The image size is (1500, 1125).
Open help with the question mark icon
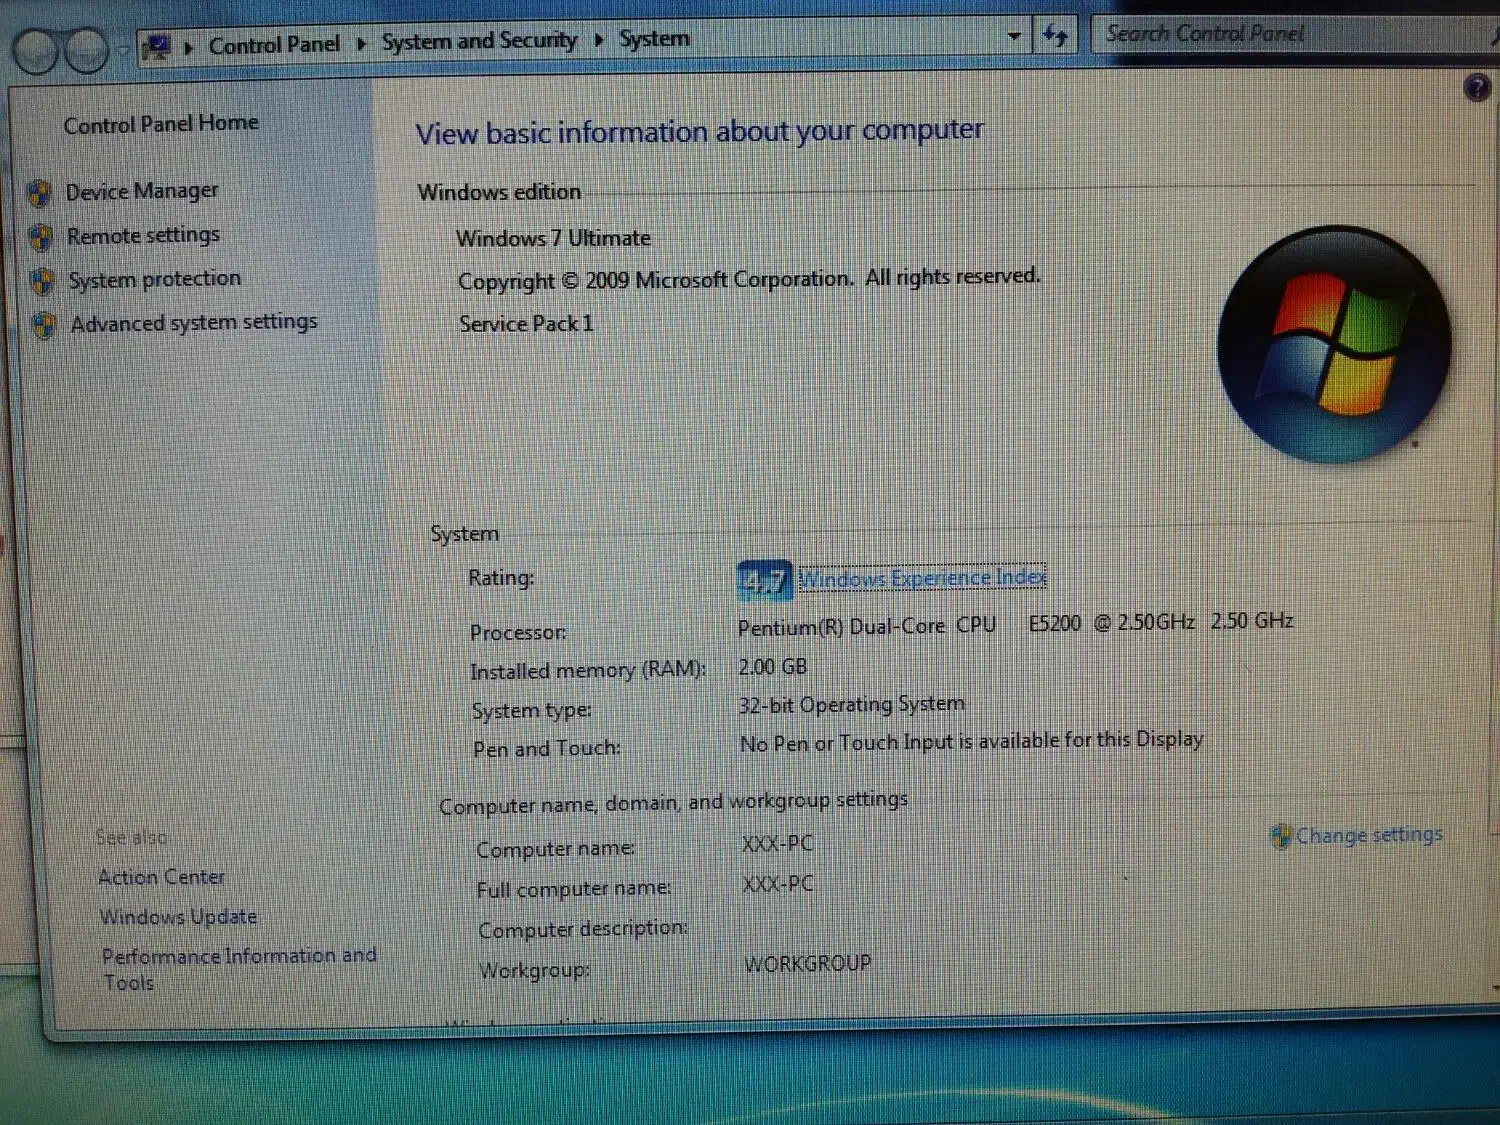click(x=1476, y=88)
